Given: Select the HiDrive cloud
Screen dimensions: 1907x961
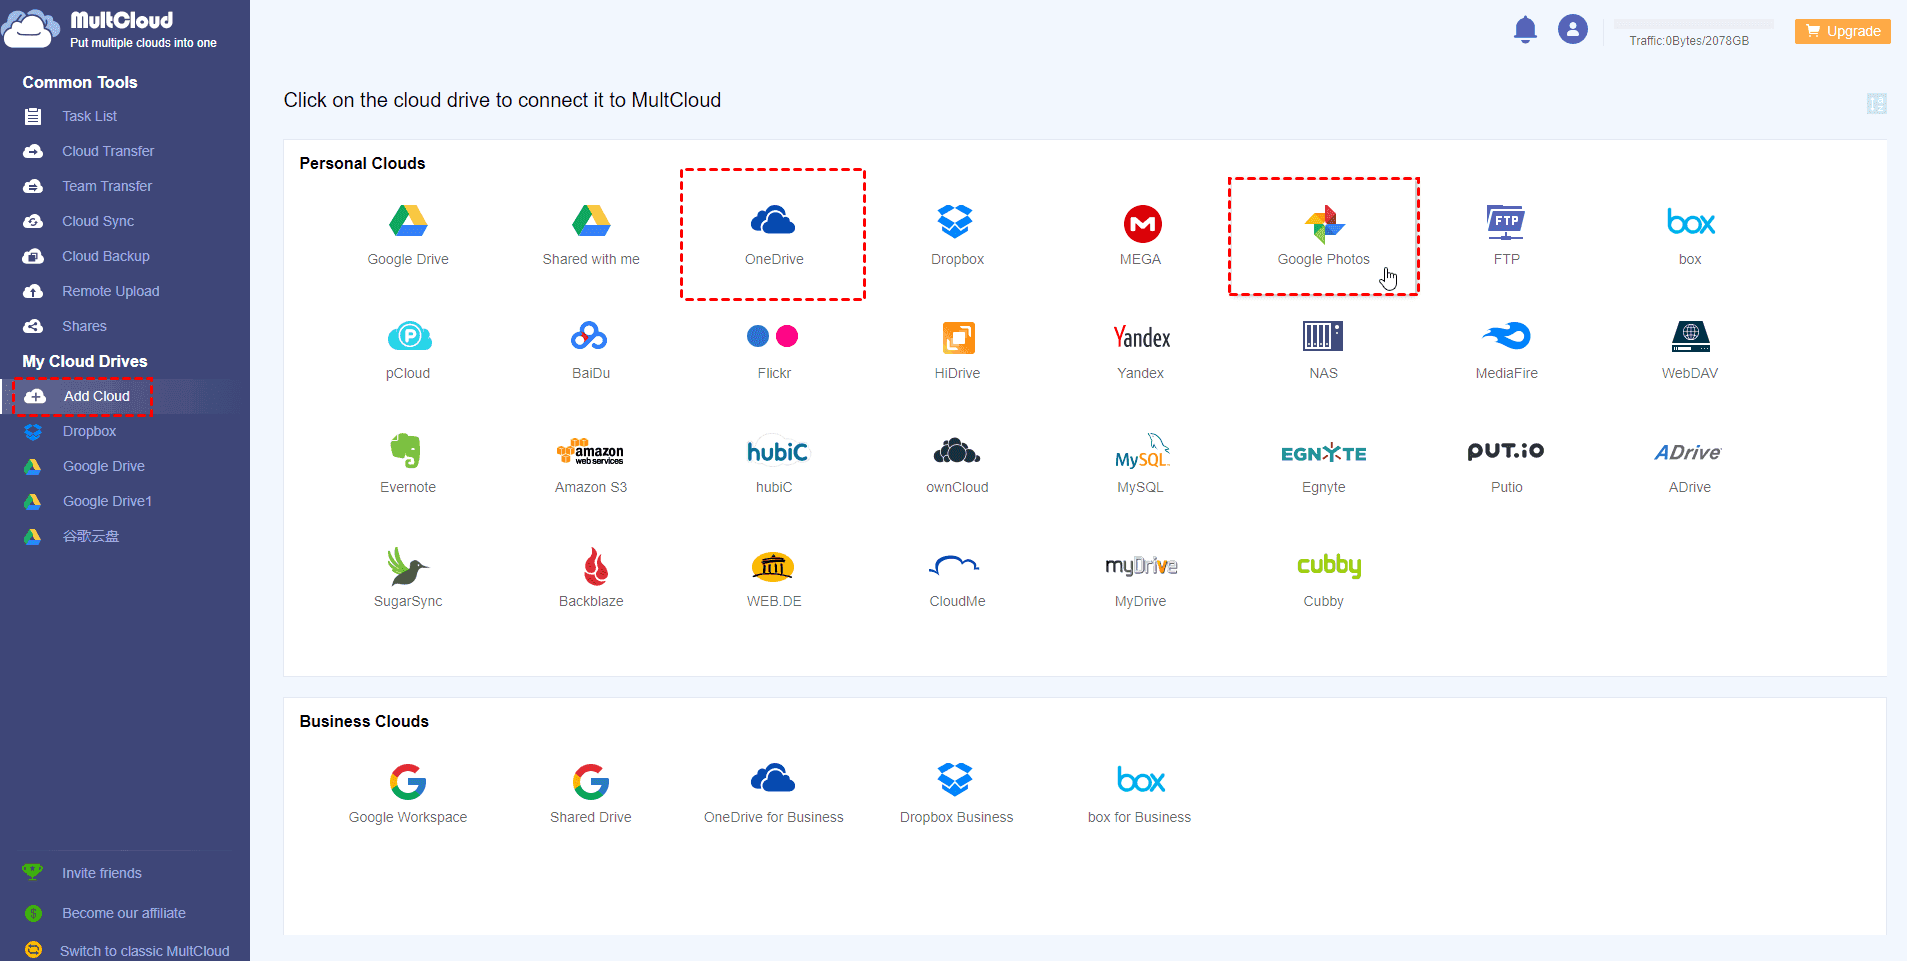Looking at the screenshot, I should click(957, 350).
